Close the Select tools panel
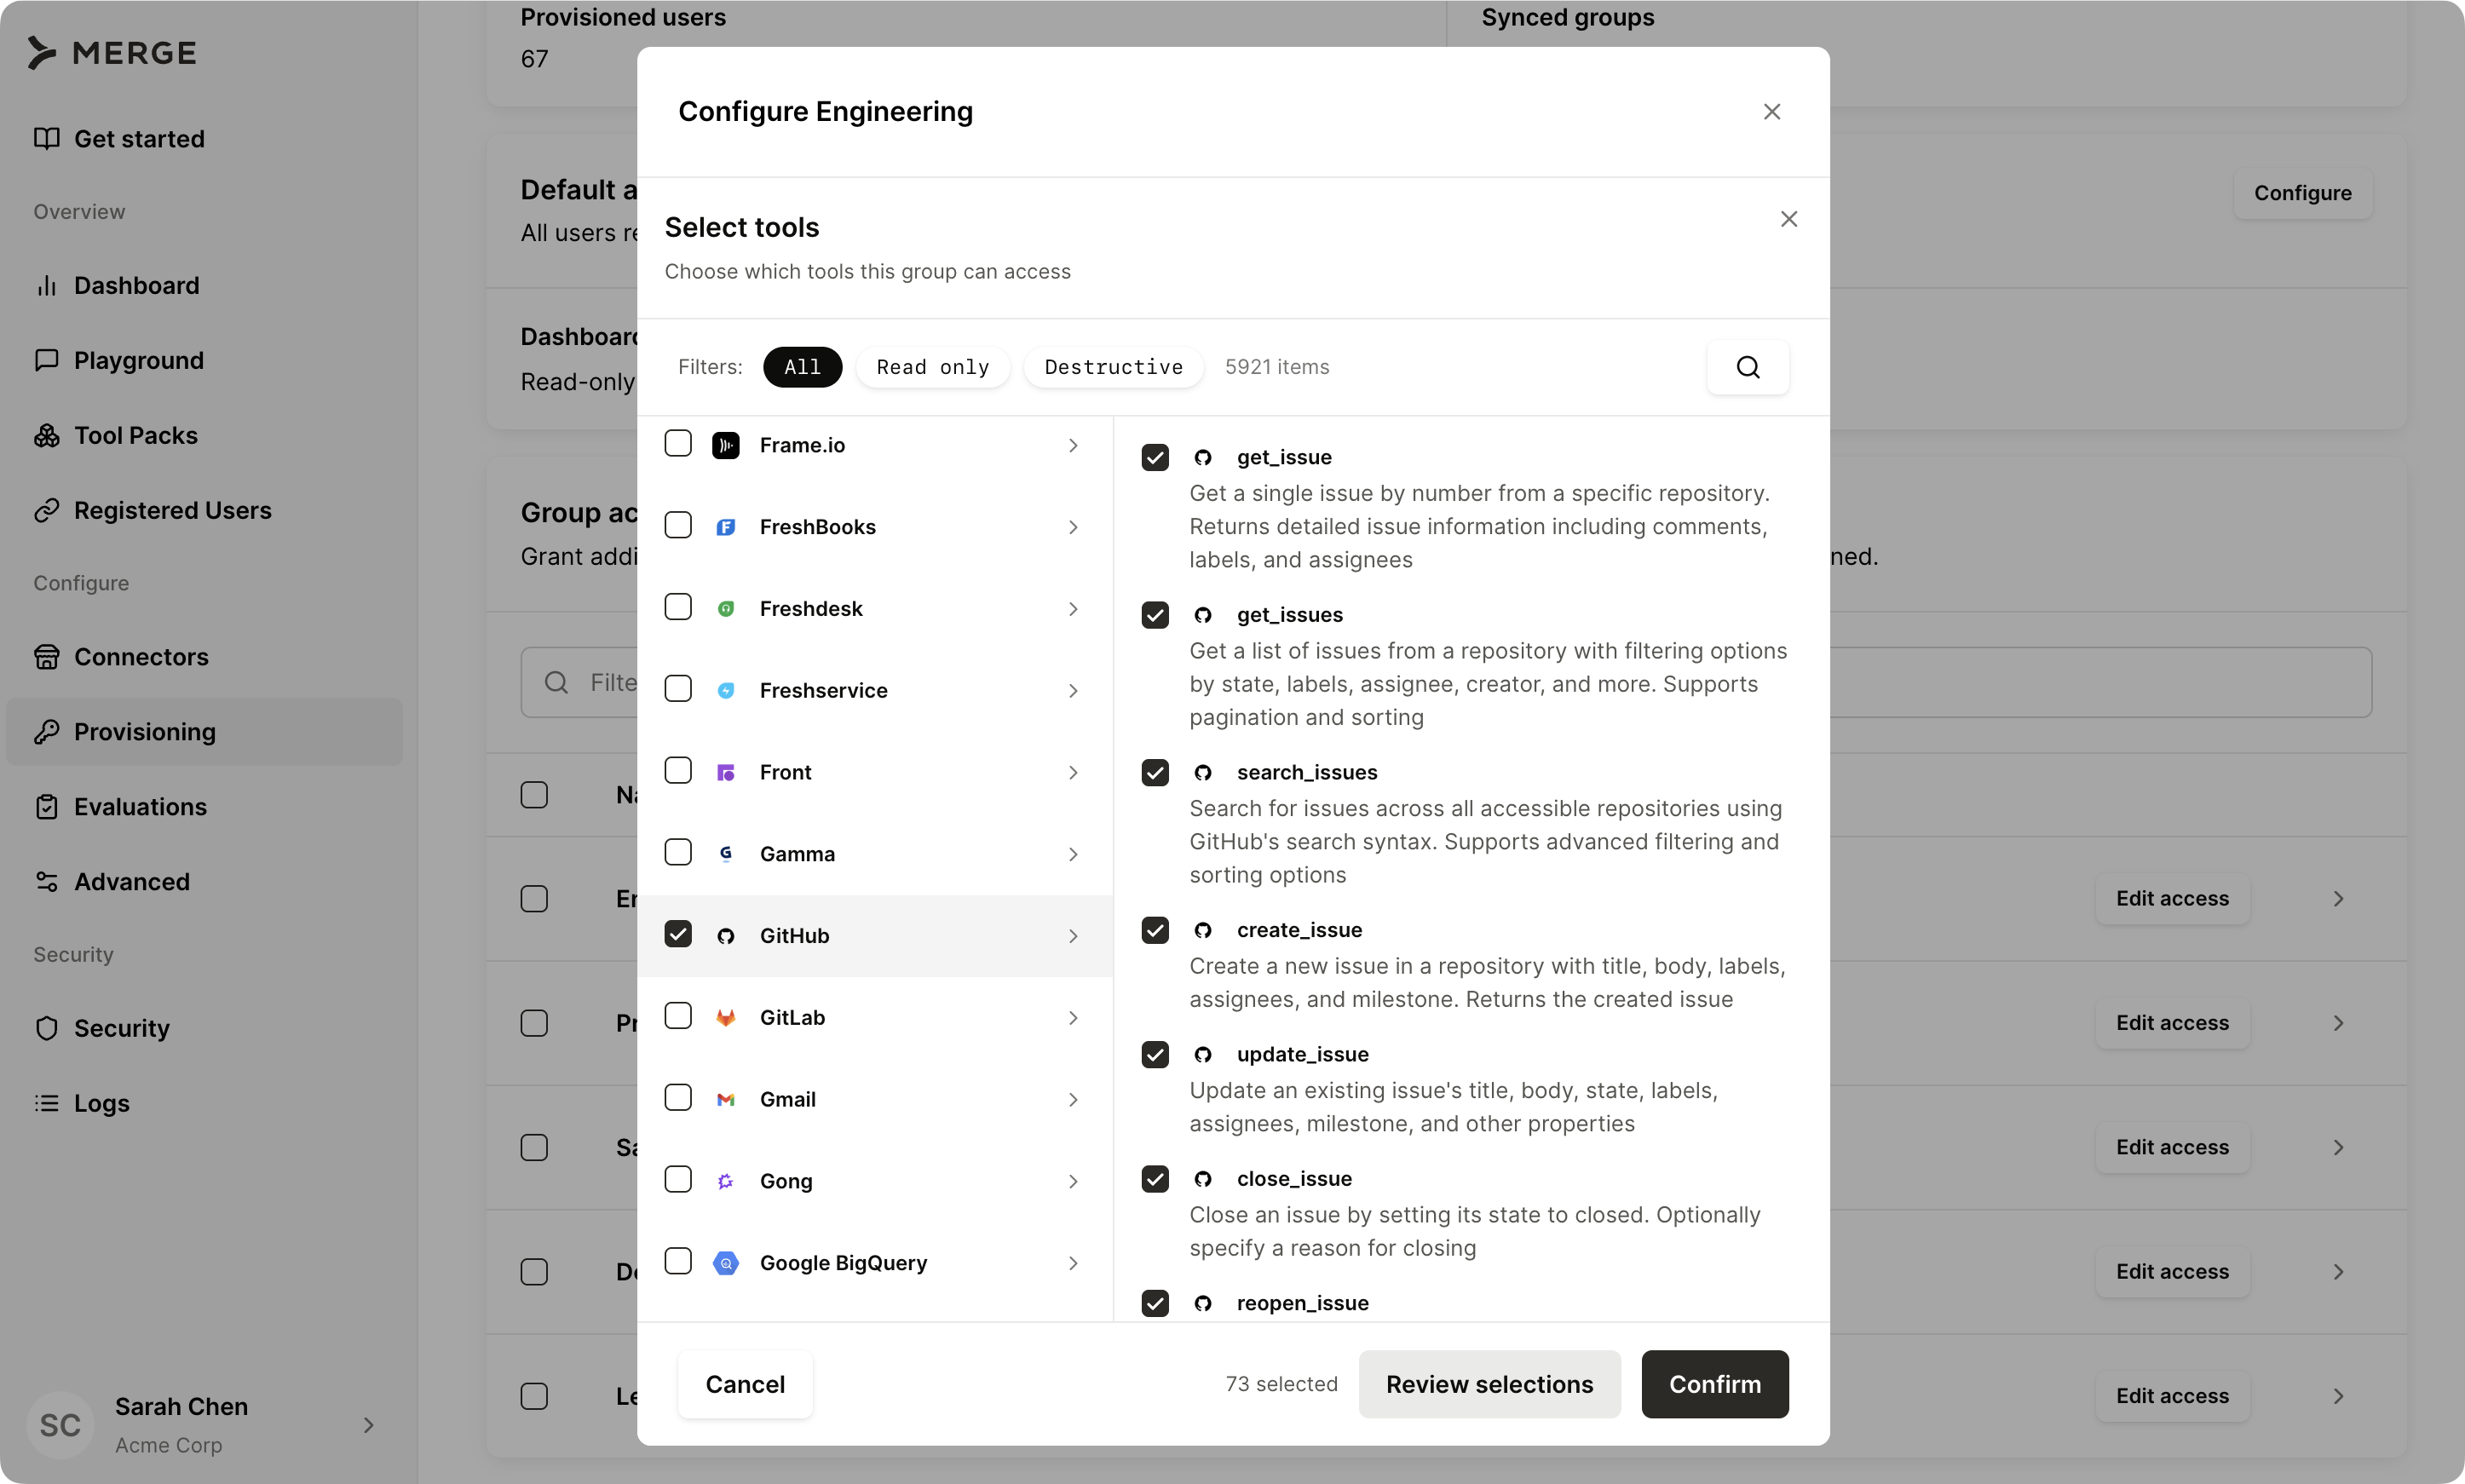 1788,219
